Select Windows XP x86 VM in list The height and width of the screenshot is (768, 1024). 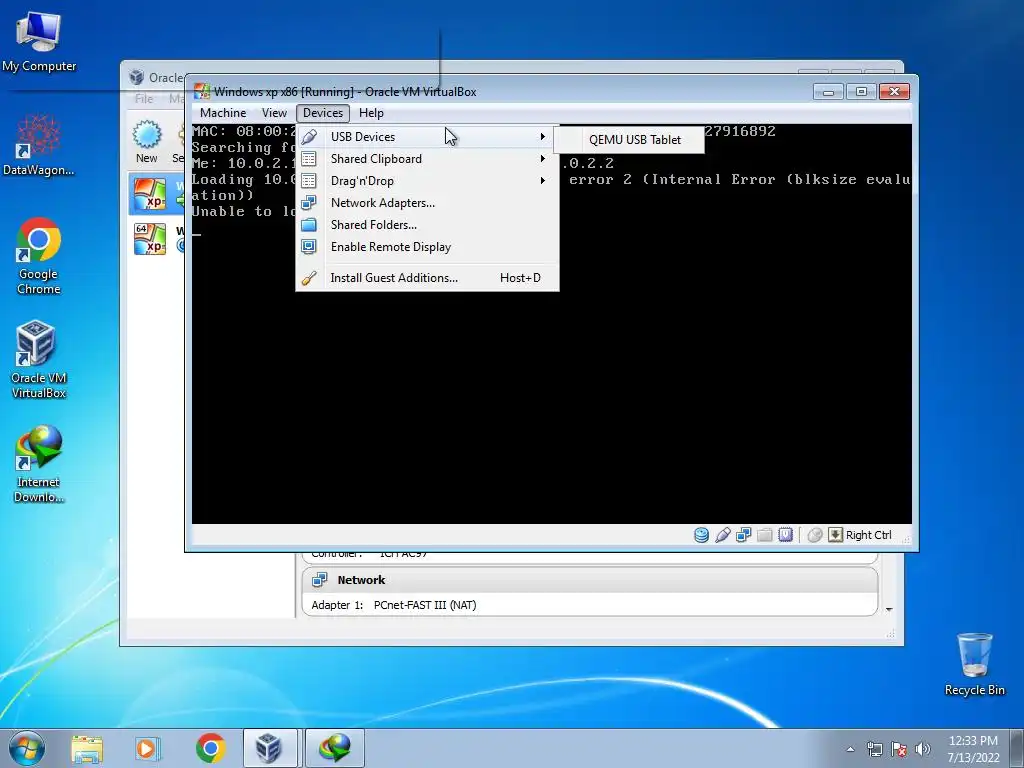pos(157,194)
